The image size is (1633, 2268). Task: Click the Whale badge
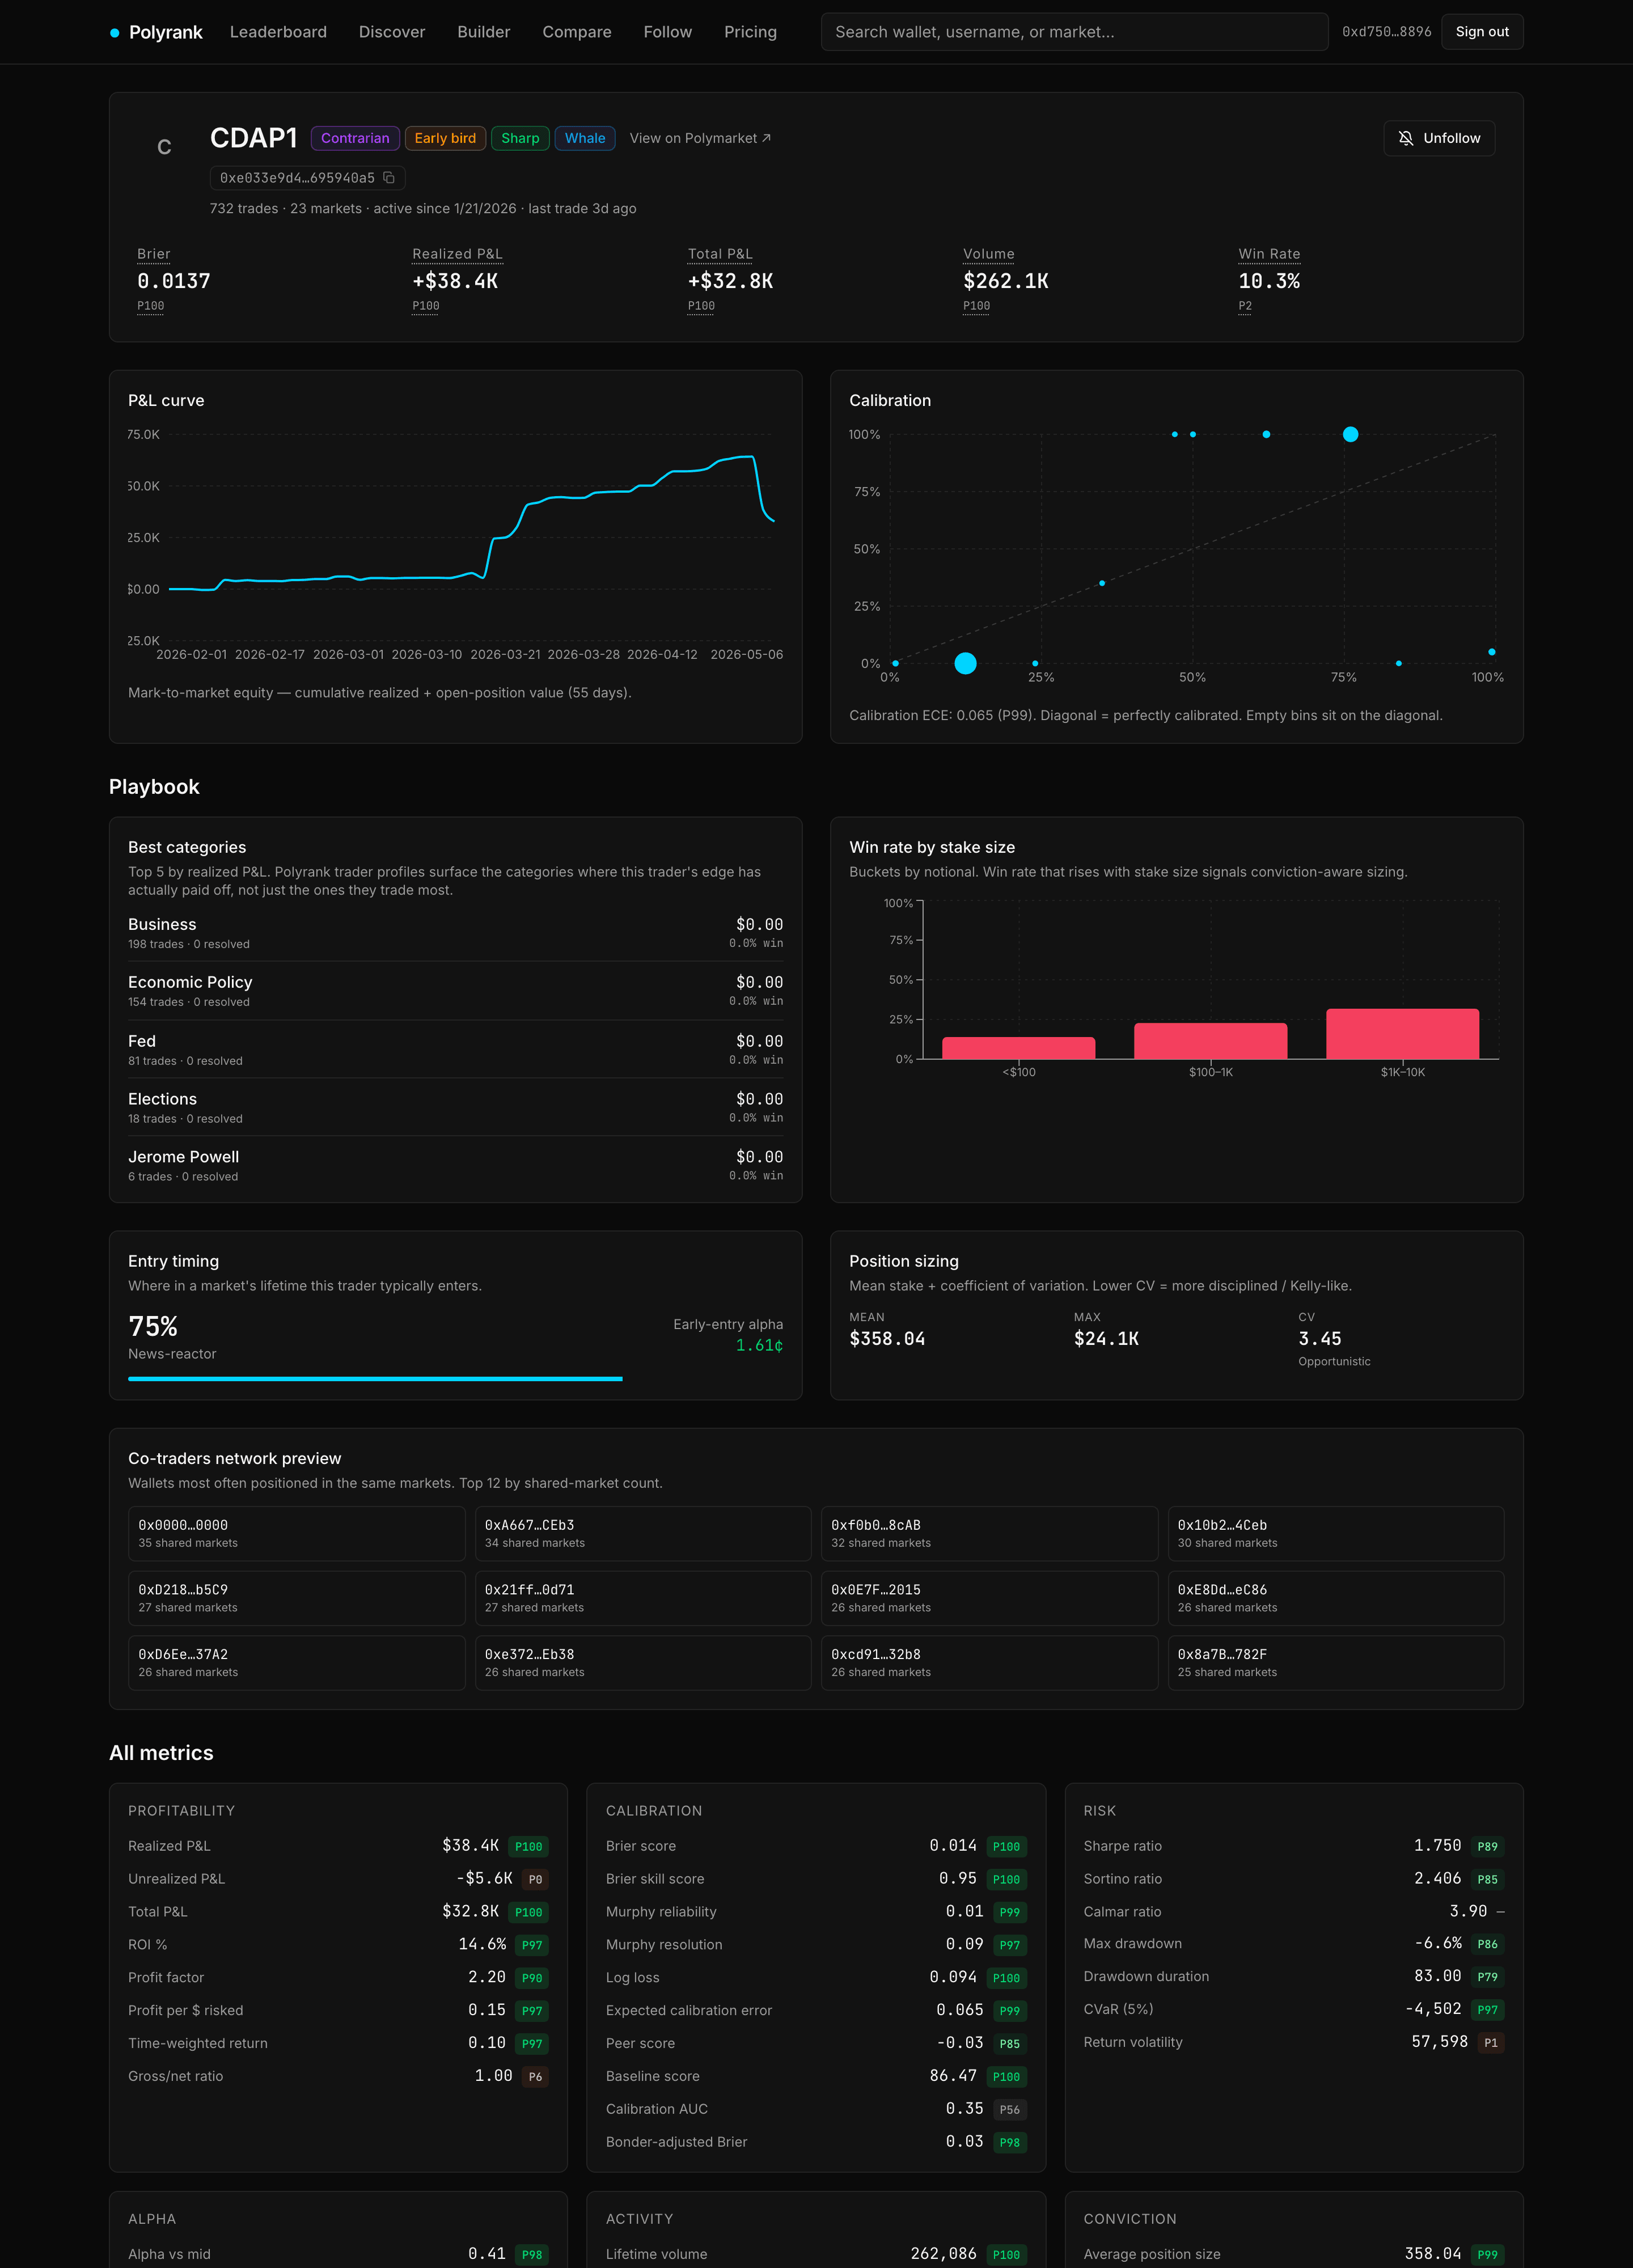[x=585, y=138]
